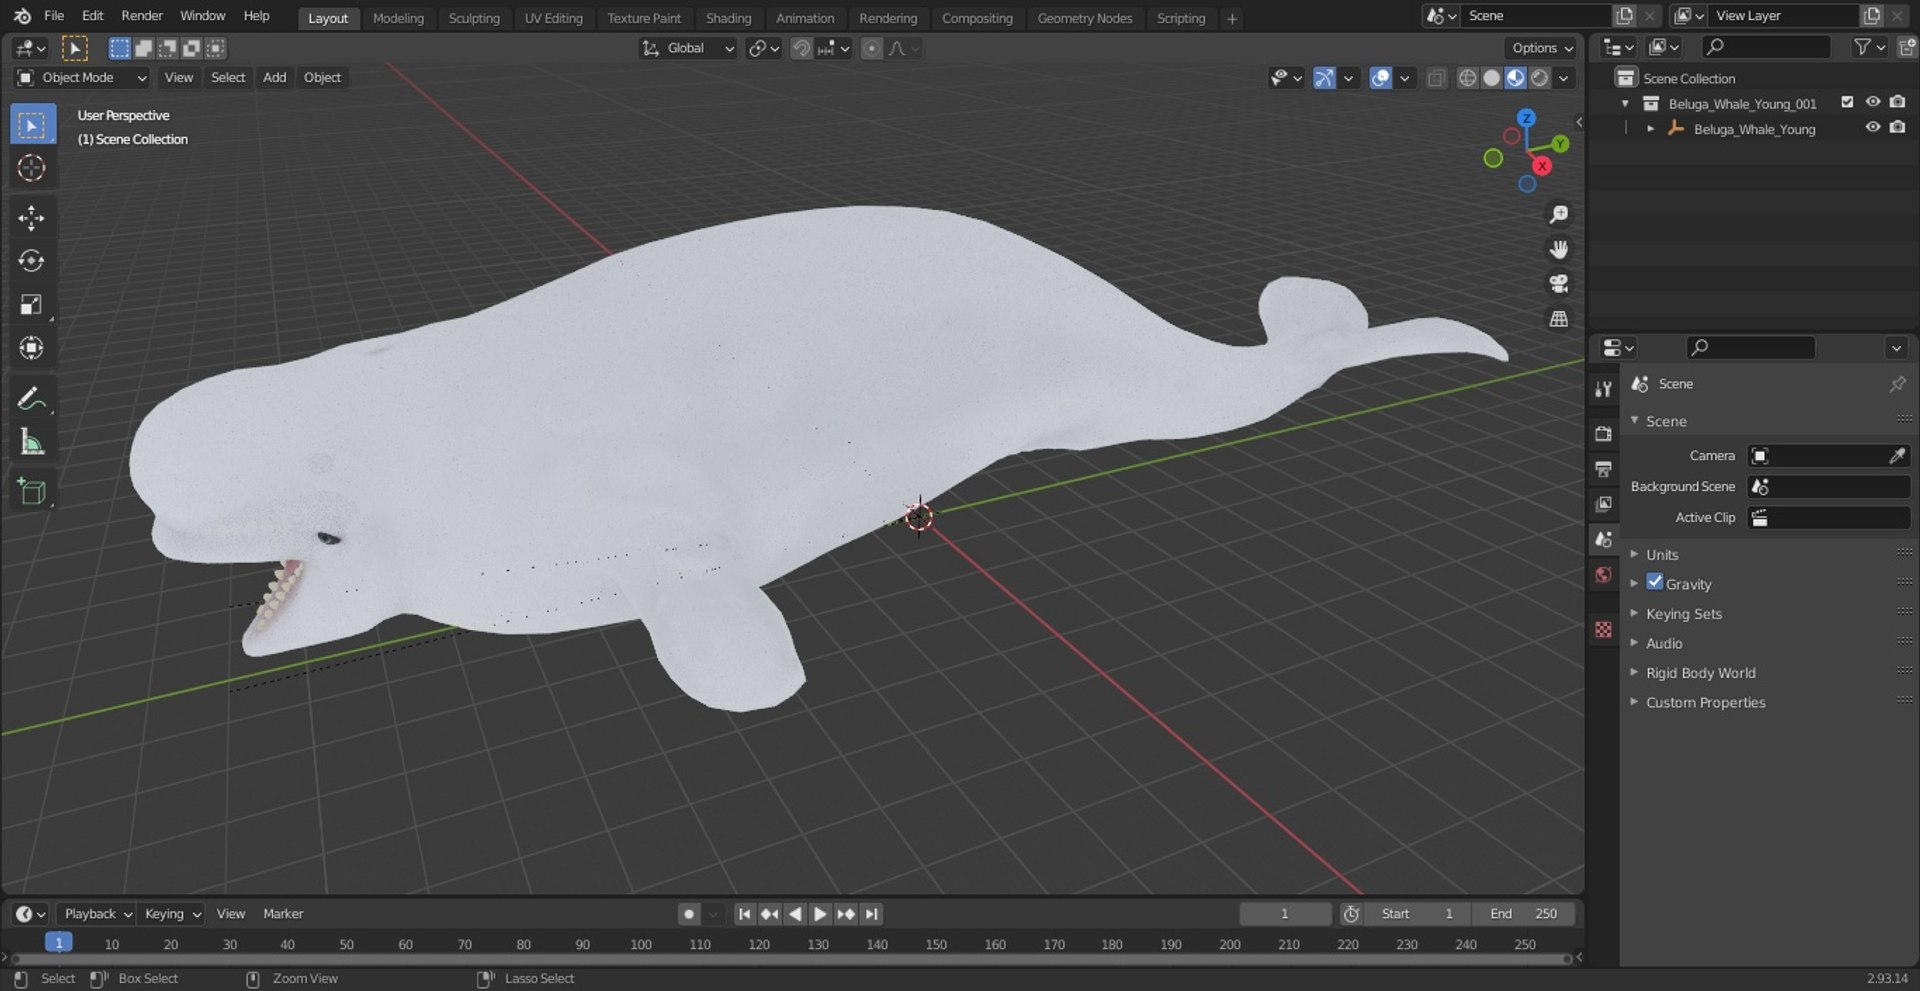Open the Keying dropdown
The width and height of the screenshot is (1920, 991).
click(172, 914)
